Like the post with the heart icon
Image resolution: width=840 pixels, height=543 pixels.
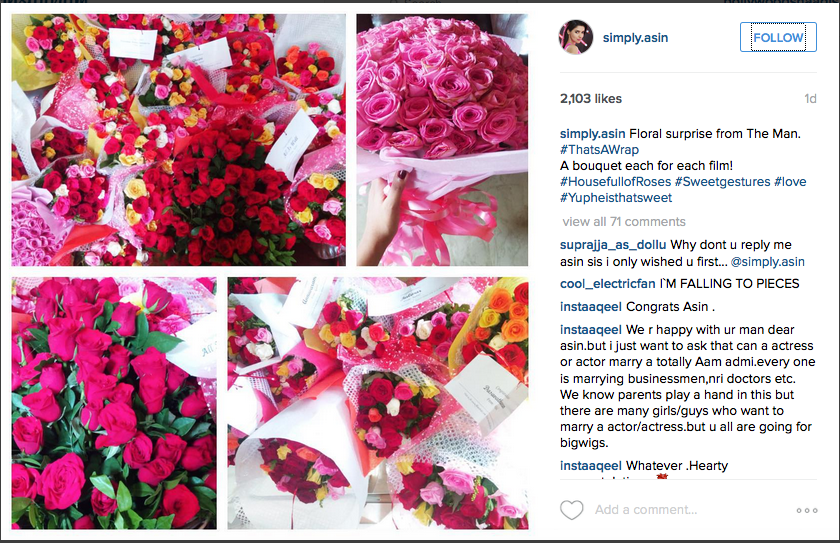(x=572, y=510)
